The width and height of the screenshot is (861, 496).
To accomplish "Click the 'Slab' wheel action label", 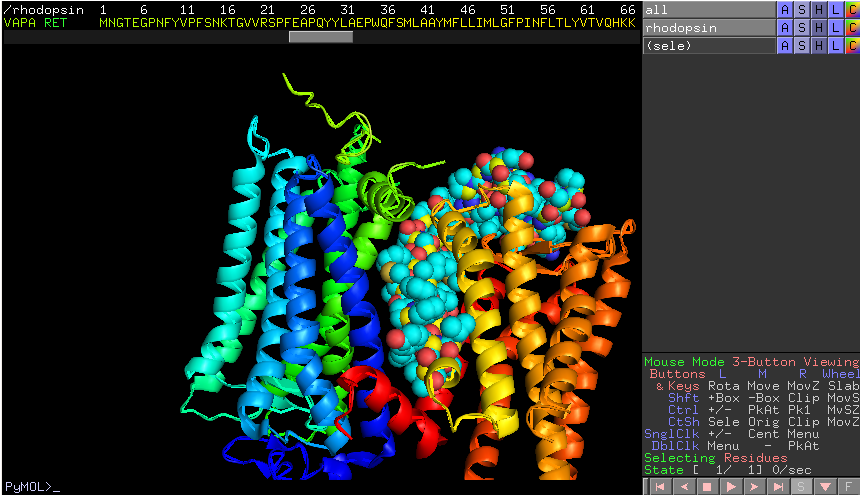I will (x=843, y=386).
